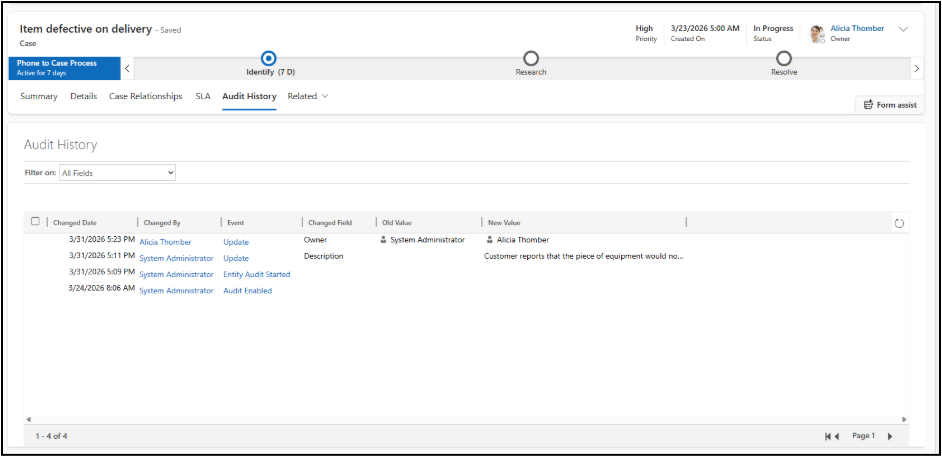The height and width of the screenshot is (456, 942).
Task: Click the refresh icon in audit grid
Action: coord(899,223)
